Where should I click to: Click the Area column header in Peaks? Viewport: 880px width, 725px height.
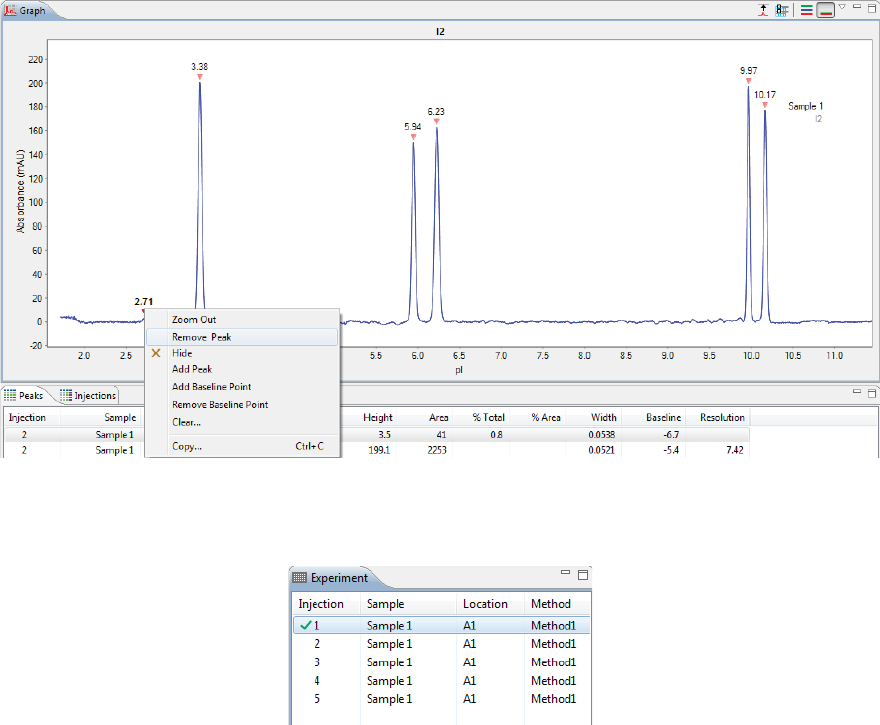[x=438, y=417]
